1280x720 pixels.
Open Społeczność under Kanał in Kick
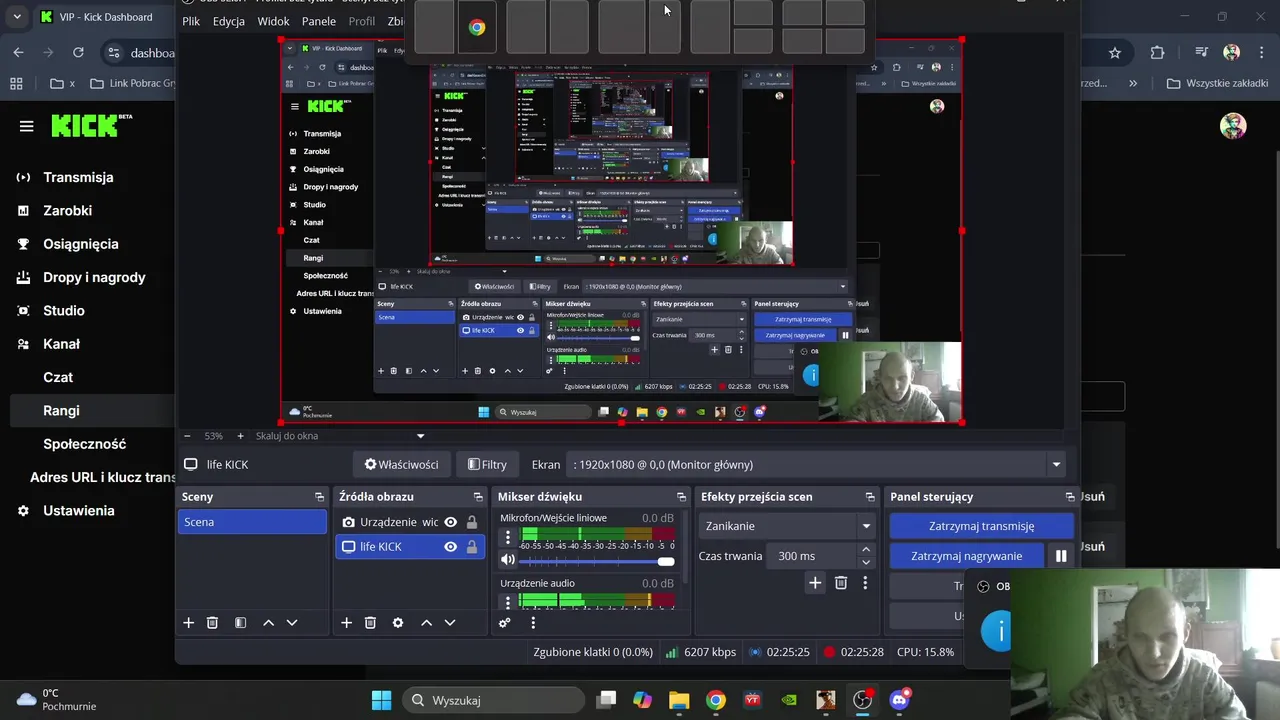[x=84, y=444]
